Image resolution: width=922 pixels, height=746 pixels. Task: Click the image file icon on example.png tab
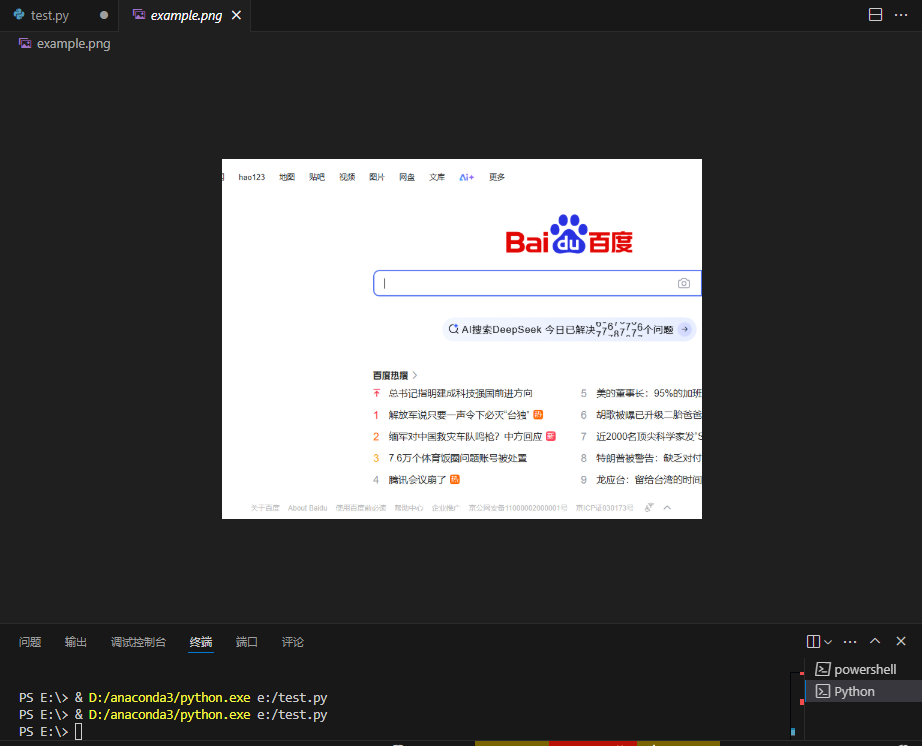click(x=139, y=15)
